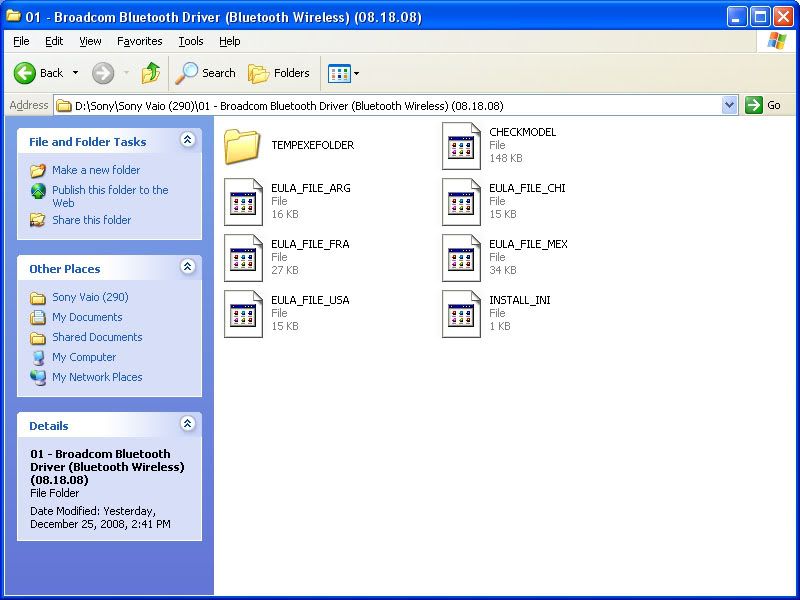The height and width of the screenshot is (600, 800).
Task: Click the Up folder level icon
Action: click(151, 73)
